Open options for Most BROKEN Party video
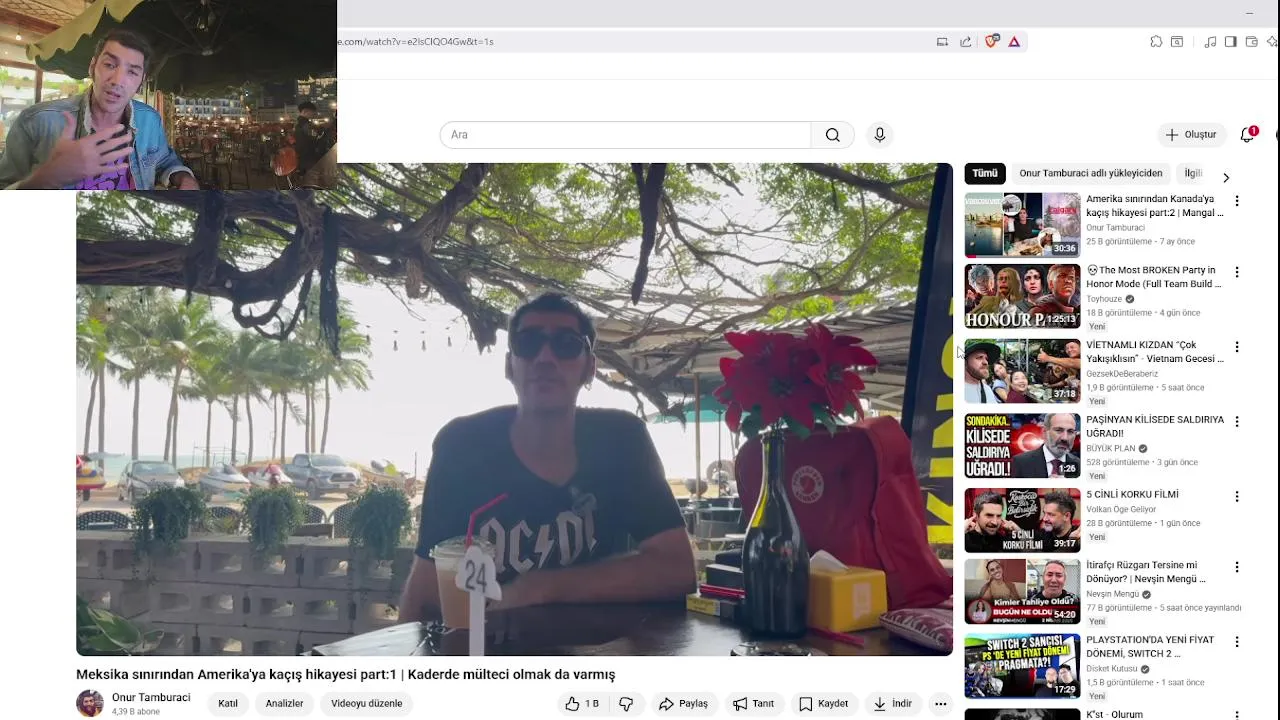 [x=1237, y=272]
